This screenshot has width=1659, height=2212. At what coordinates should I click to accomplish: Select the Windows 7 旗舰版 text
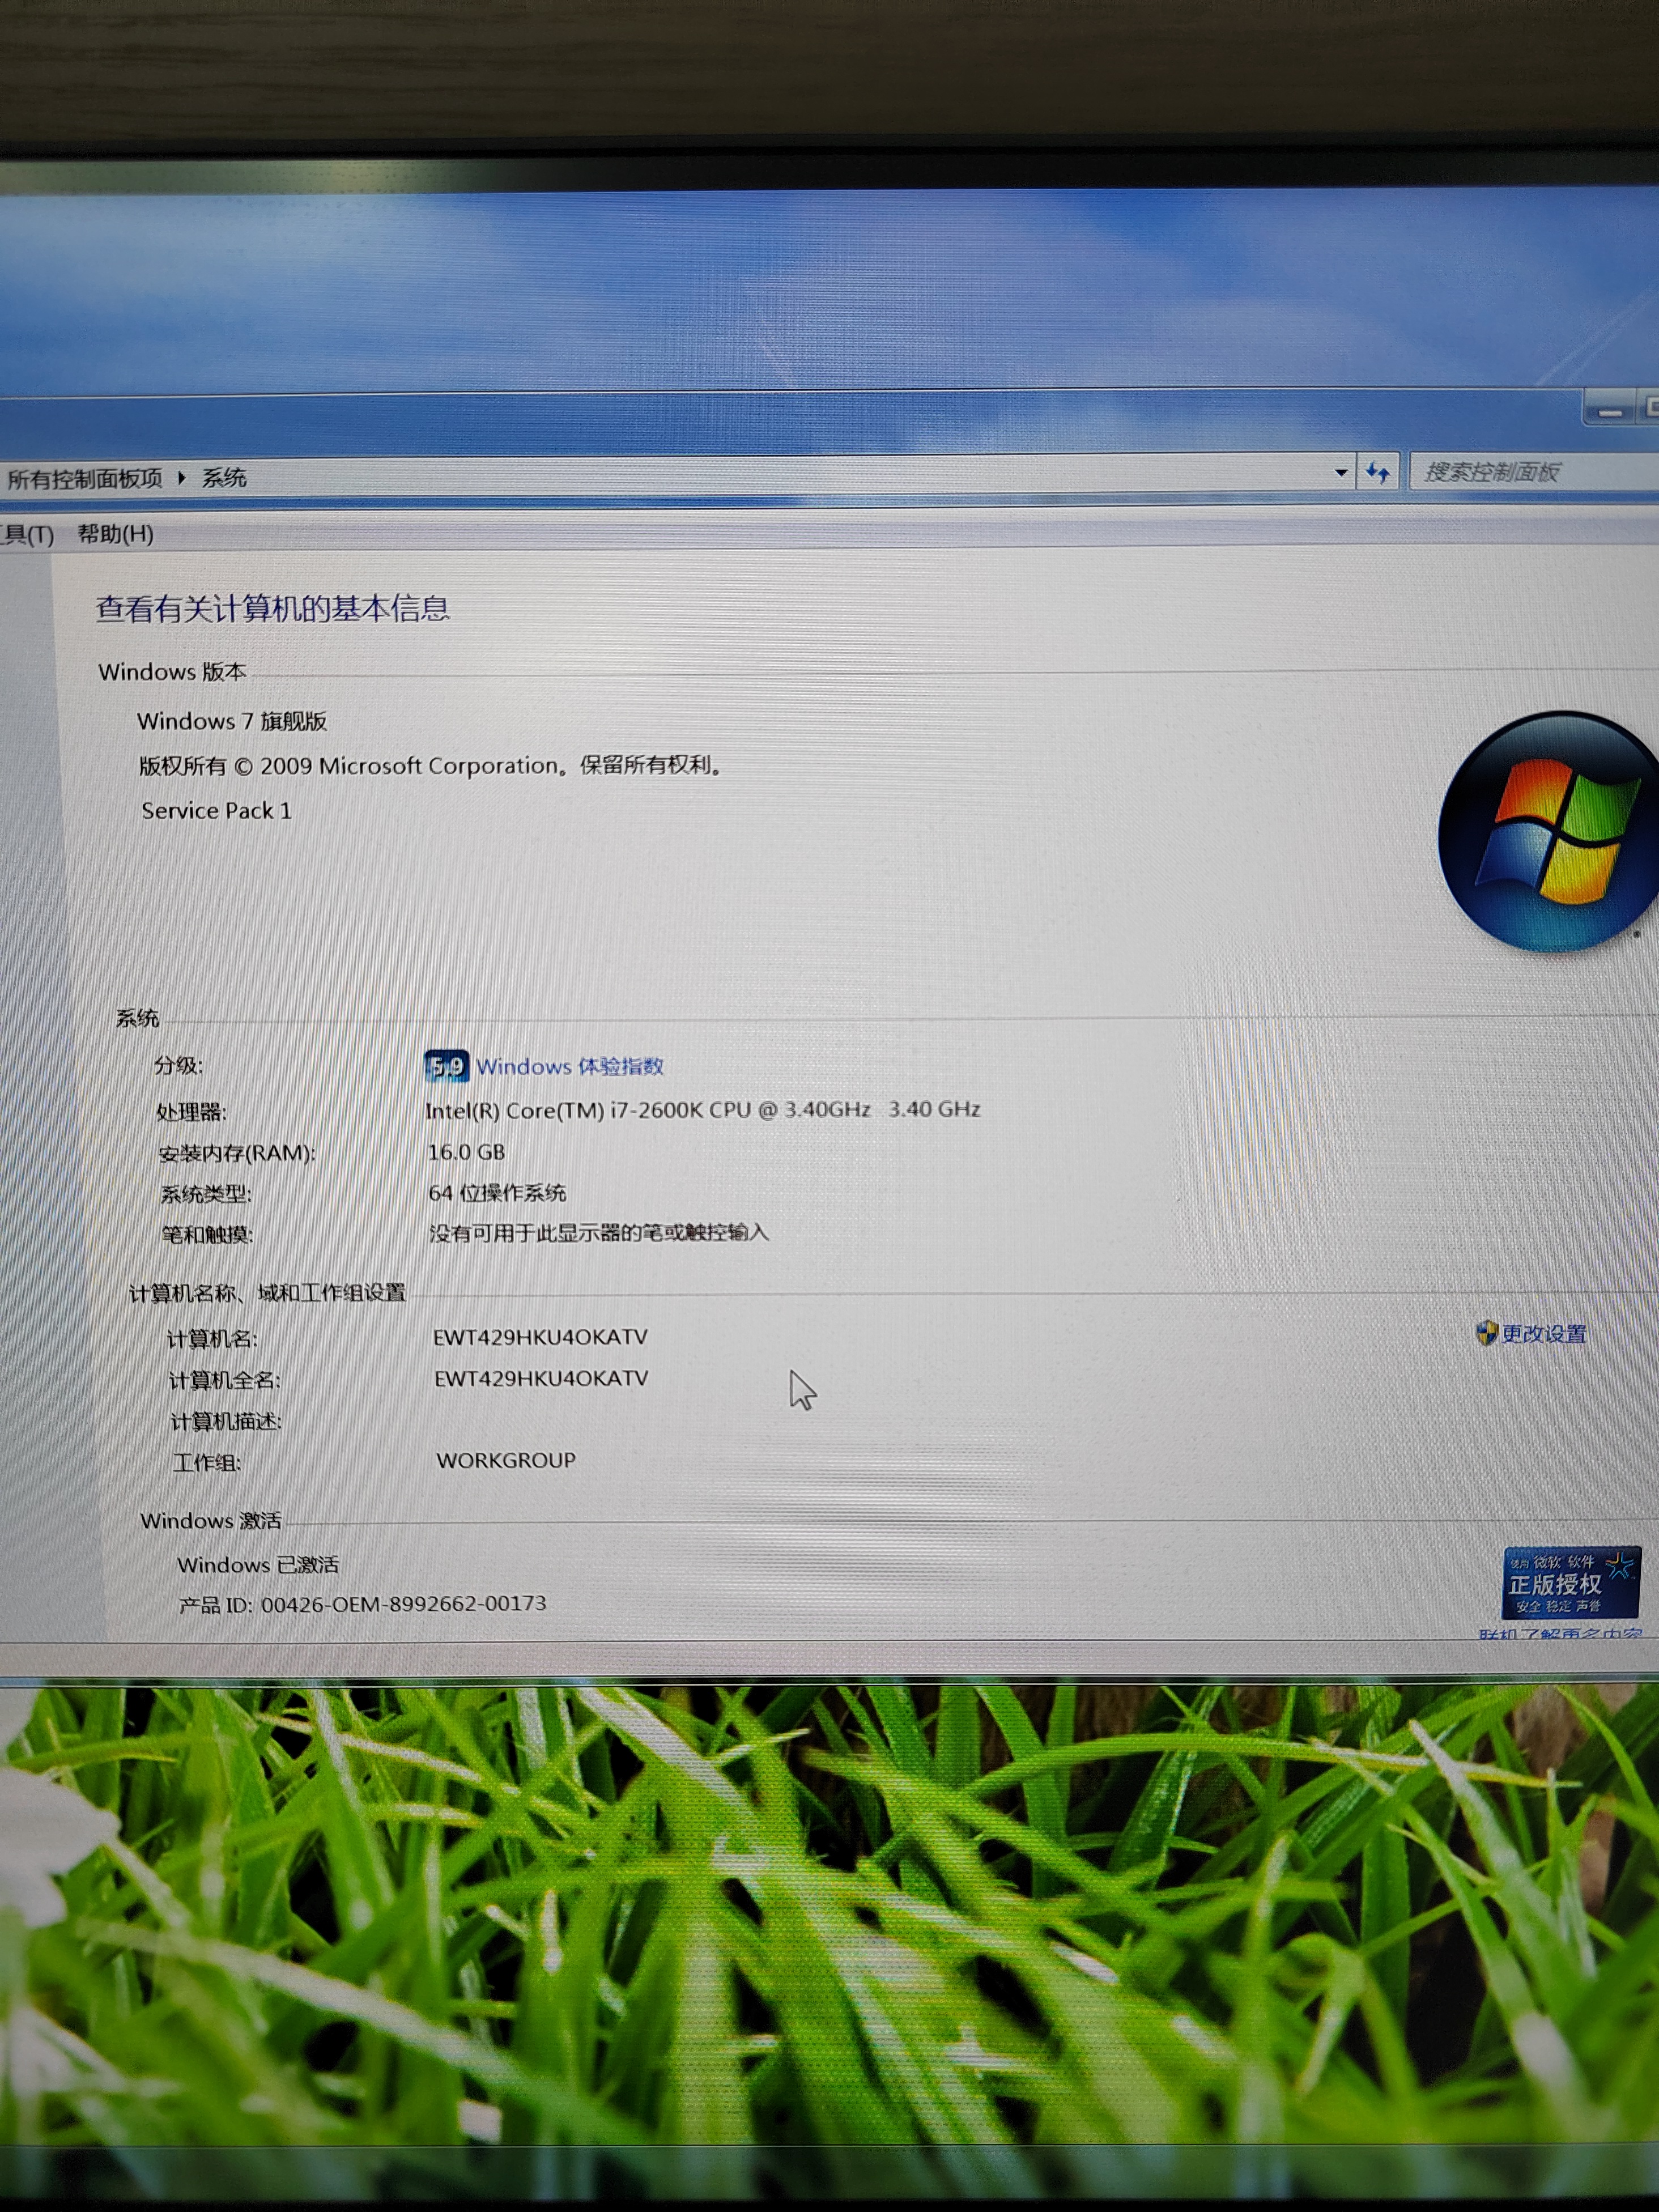pyautogui.click(x=232, y=721)
